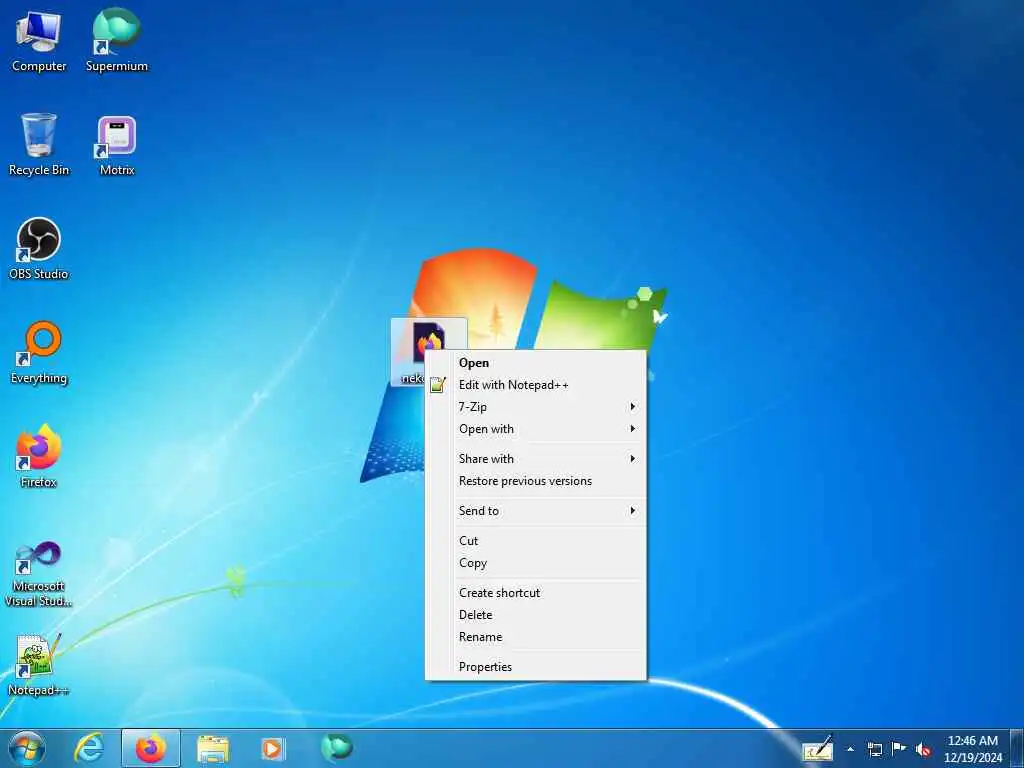
Task: Open the Windows Start menu orb
Action: [26, 748]
